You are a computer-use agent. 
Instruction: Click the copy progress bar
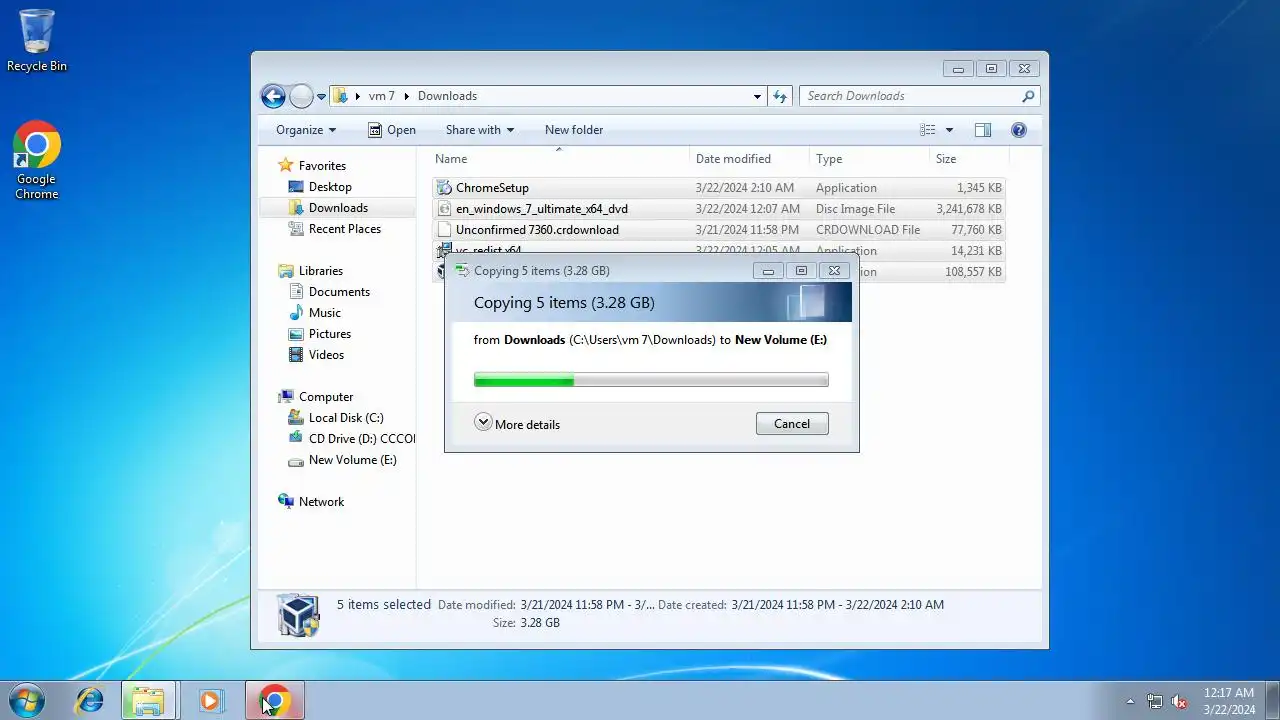tap(651, 380)
